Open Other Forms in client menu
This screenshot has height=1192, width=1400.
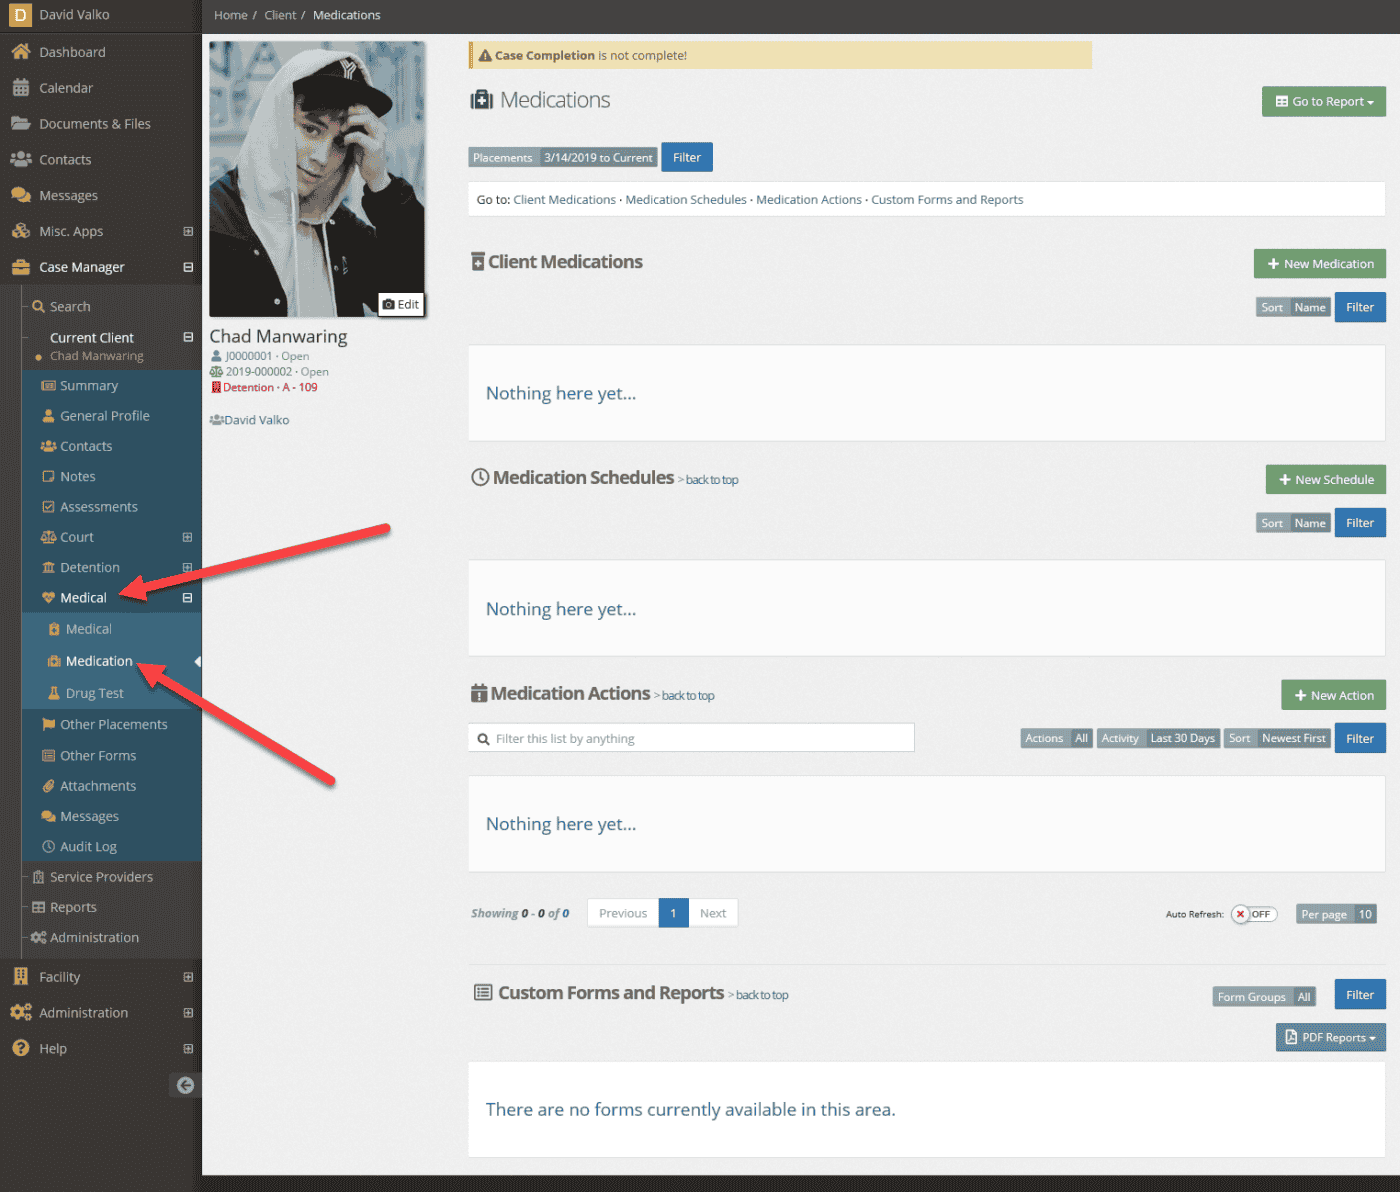click(98, 755)
